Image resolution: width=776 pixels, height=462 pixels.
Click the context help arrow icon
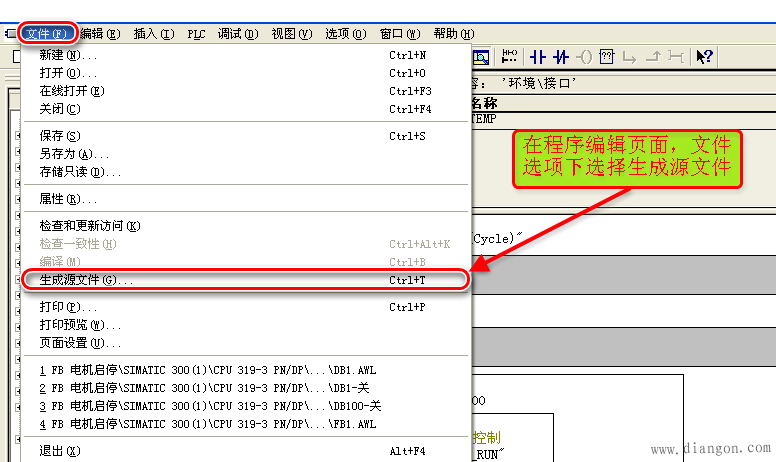(x=704, y=57)
